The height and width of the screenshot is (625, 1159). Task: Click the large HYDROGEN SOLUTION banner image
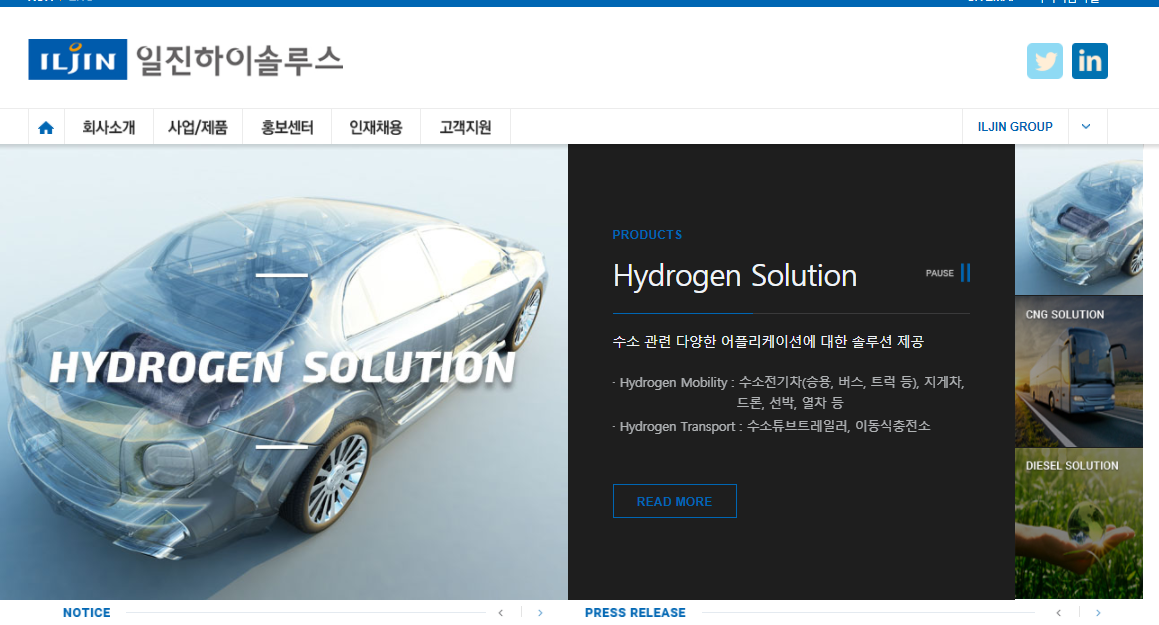click(284, 372)
